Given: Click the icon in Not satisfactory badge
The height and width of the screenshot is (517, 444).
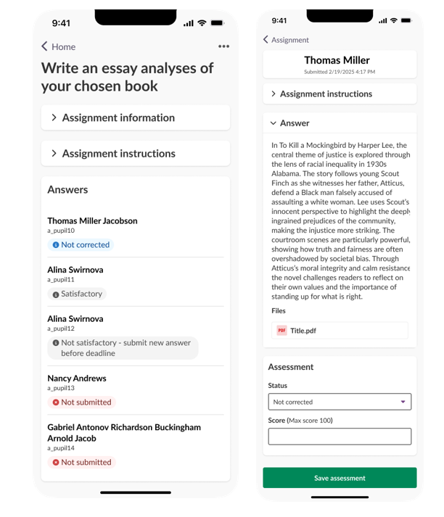Looking at the screenshot, I should coord(56,343).
